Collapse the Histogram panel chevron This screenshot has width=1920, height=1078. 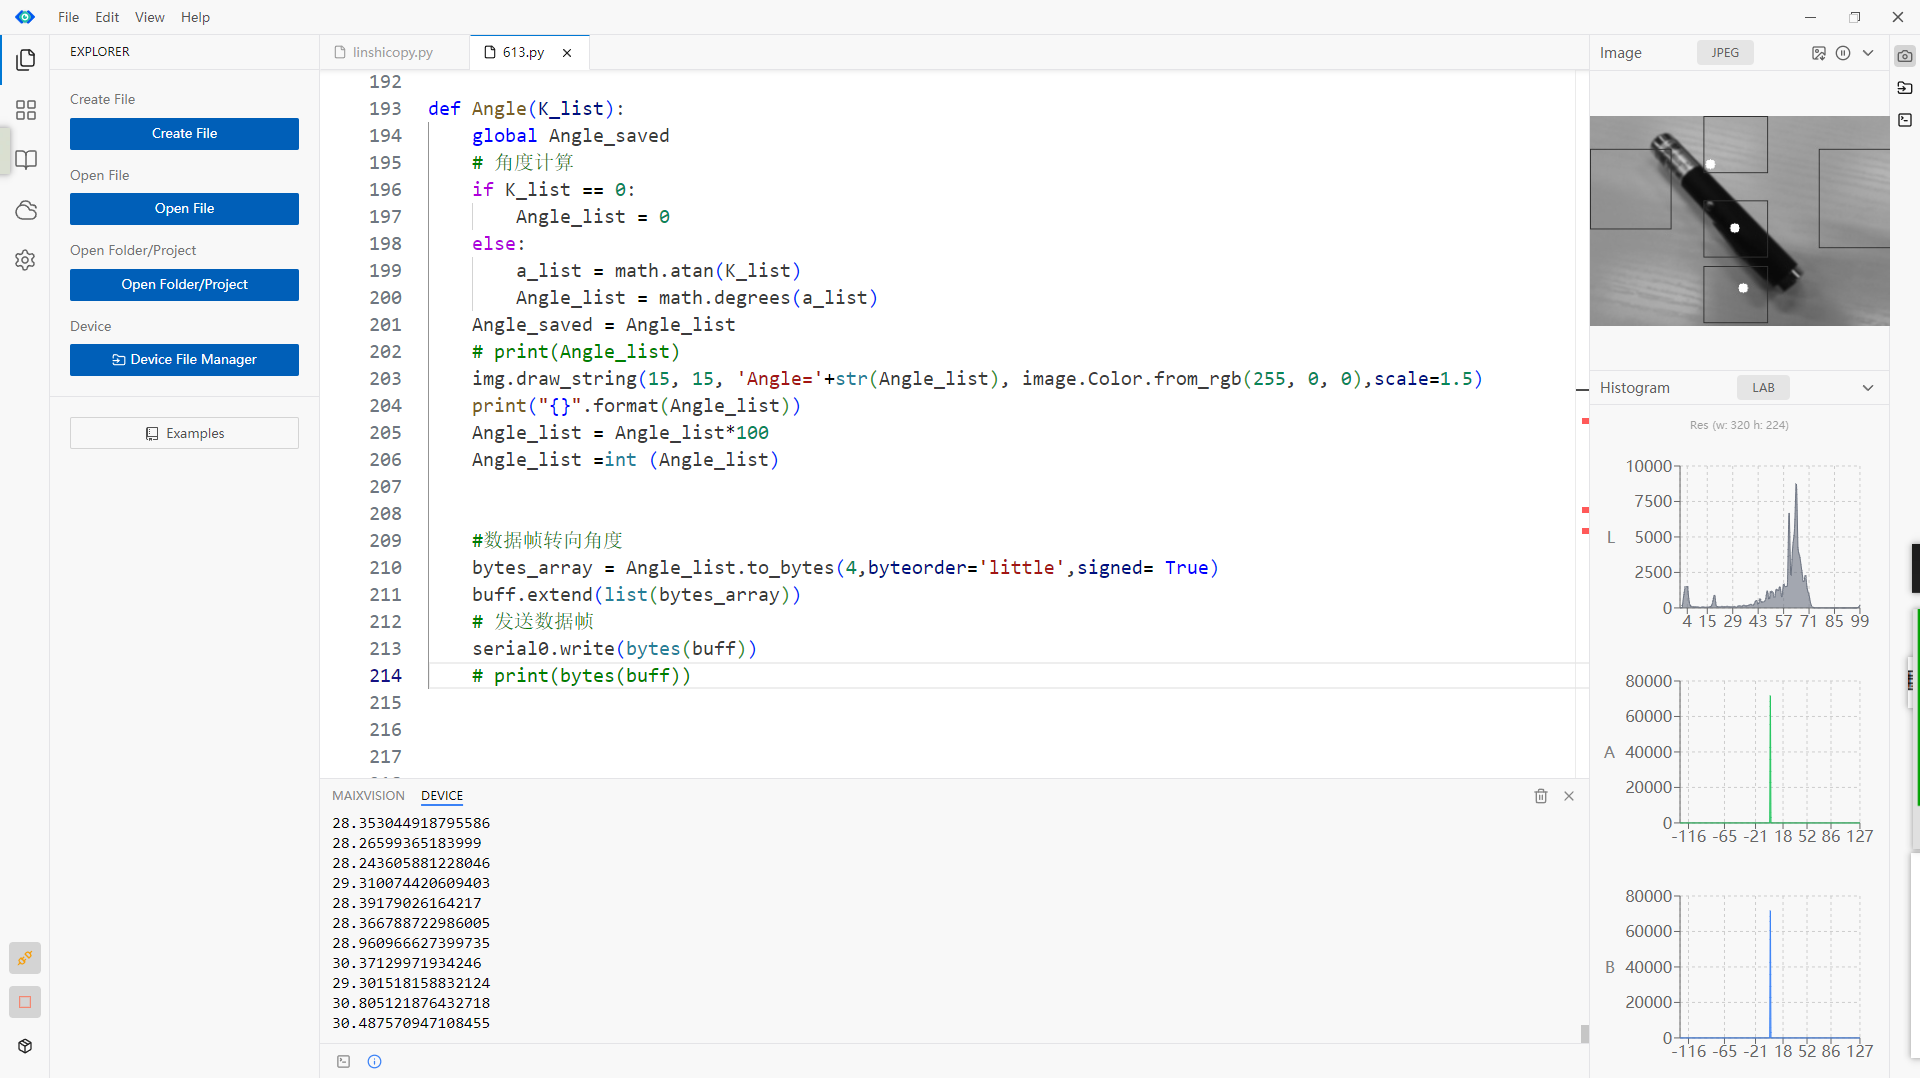click(x=1868, y=388)
